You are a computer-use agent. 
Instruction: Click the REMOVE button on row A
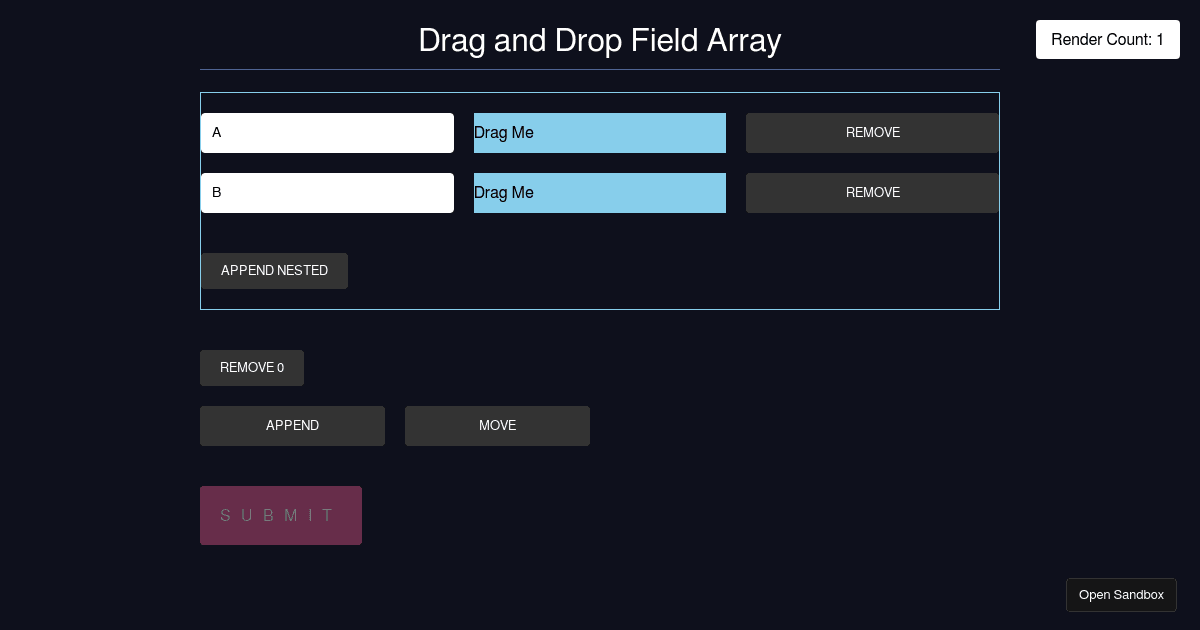point(872,133)
